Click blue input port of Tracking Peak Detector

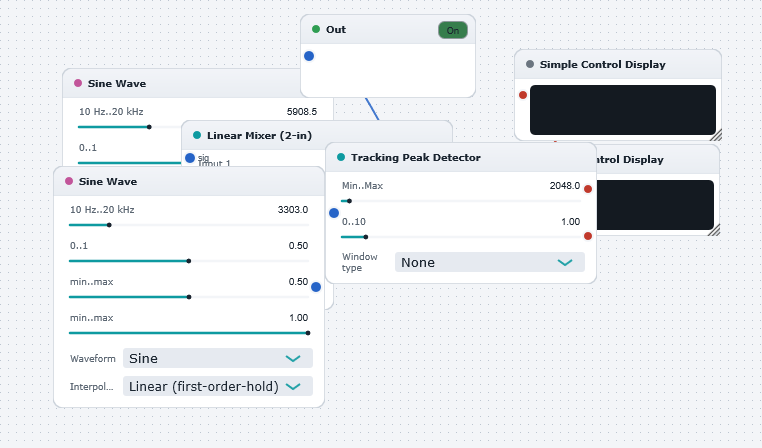(x=334, y=213)
